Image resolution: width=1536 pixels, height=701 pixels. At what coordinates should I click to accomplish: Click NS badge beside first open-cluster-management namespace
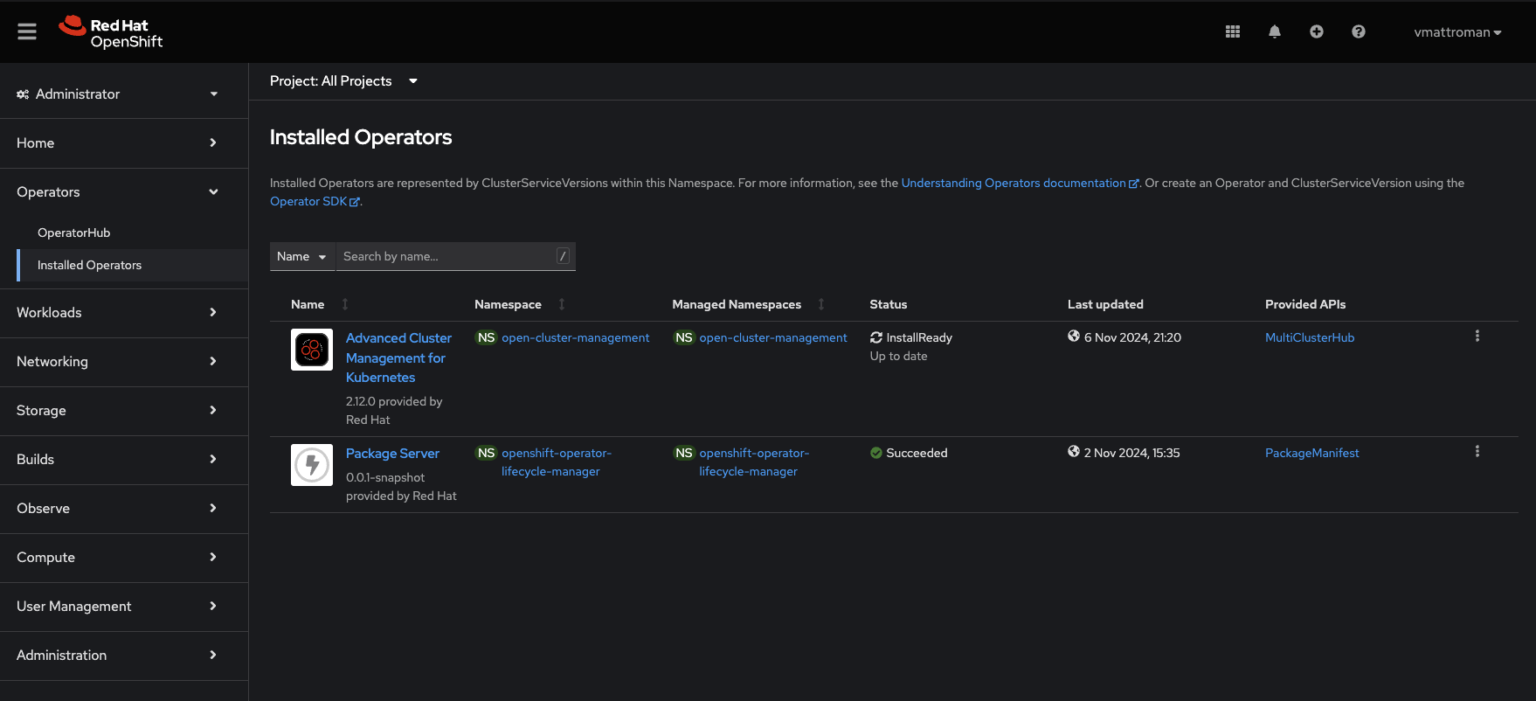click(486, 338)
